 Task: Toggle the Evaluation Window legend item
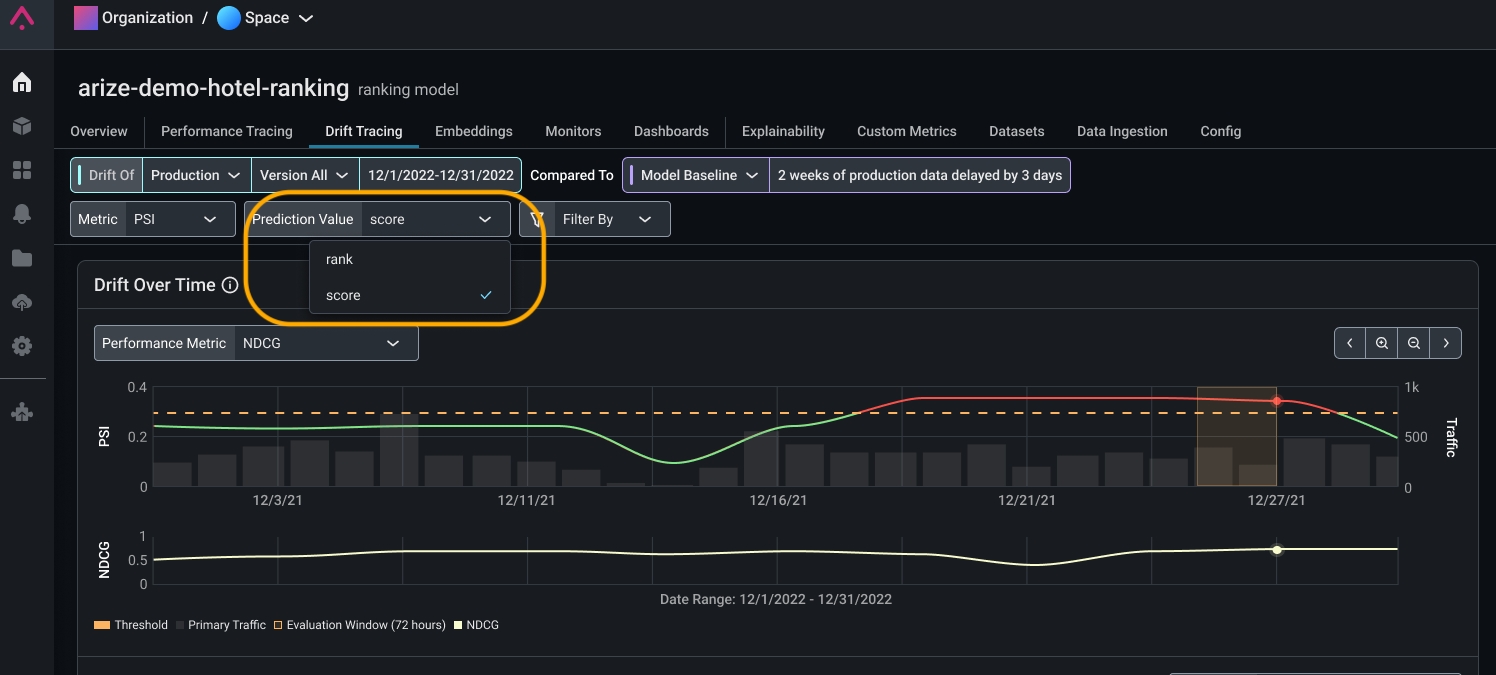pos(359,625)
